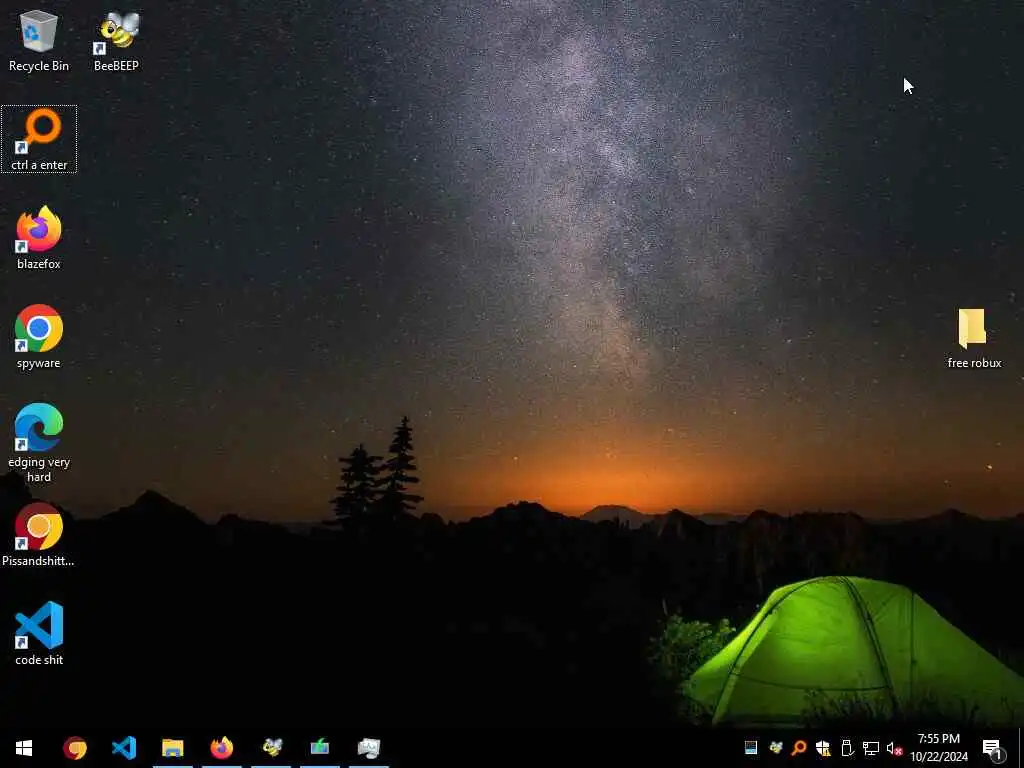This screenshot has width=1024, height=768.
Task: Open the Action Center notifications icon
Action: [x=993, y=748]
